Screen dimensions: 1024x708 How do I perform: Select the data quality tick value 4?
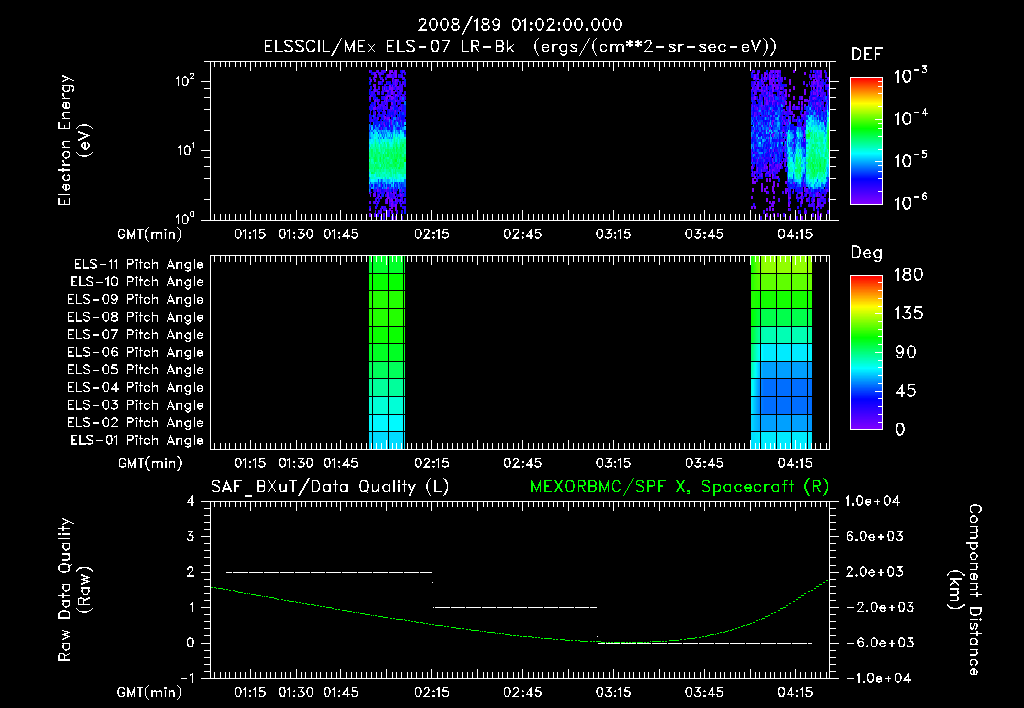tap(191, 501)
